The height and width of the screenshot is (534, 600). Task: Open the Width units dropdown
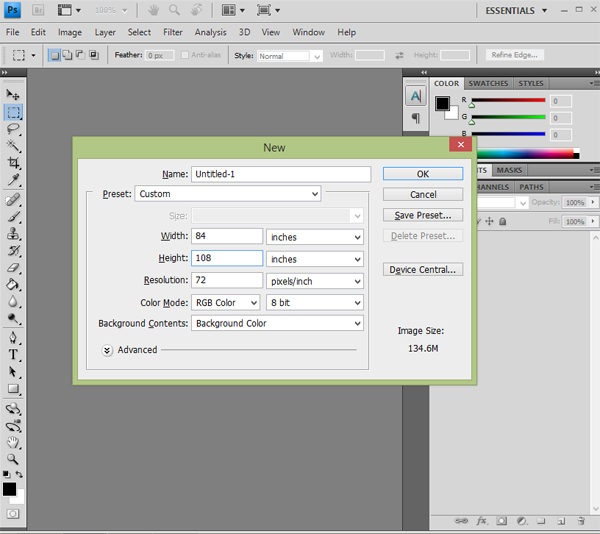coord(315,237)
